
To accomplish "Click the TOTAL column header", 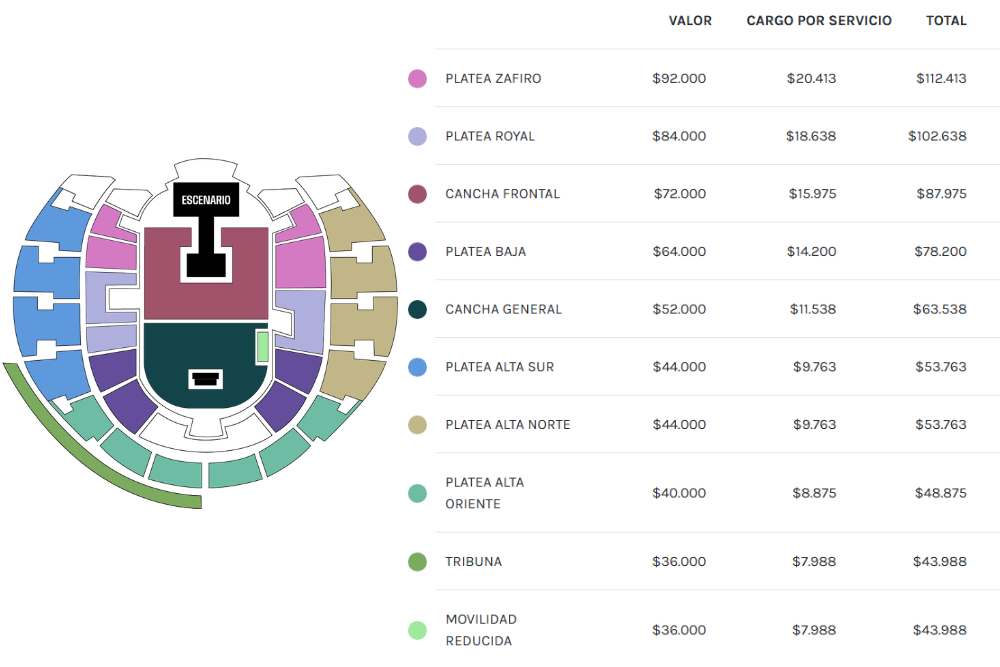I will [946, 20].
